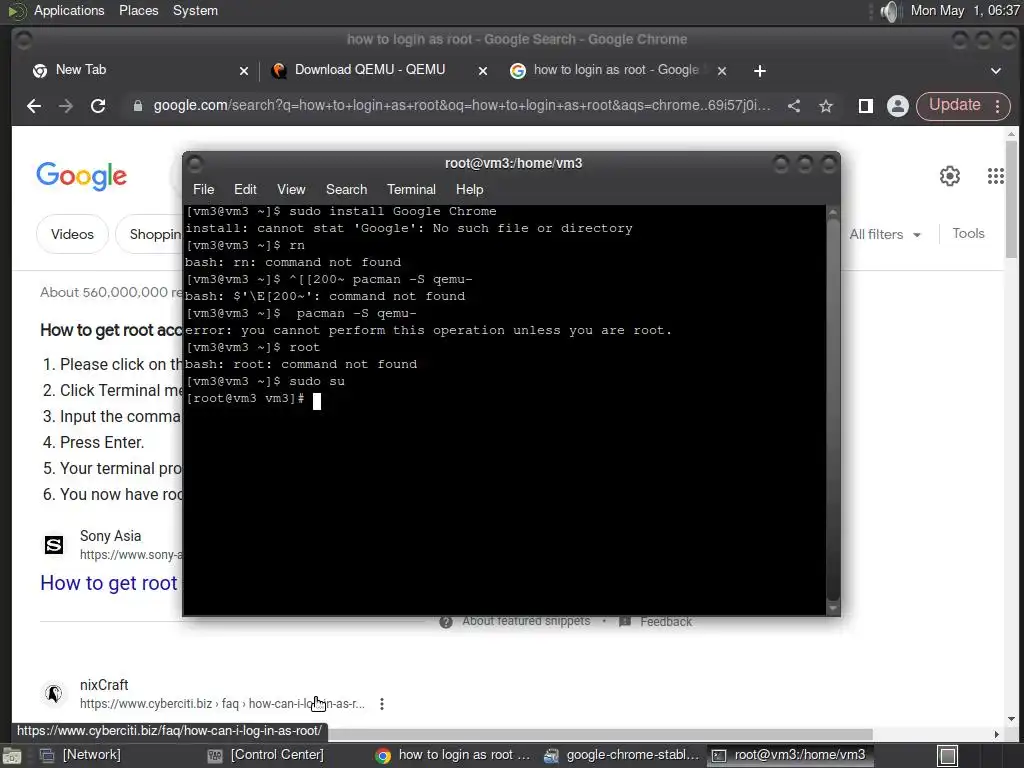Switch to the Network window in taskbar
The image size is (1024, 768).
[x=80, y=755]
